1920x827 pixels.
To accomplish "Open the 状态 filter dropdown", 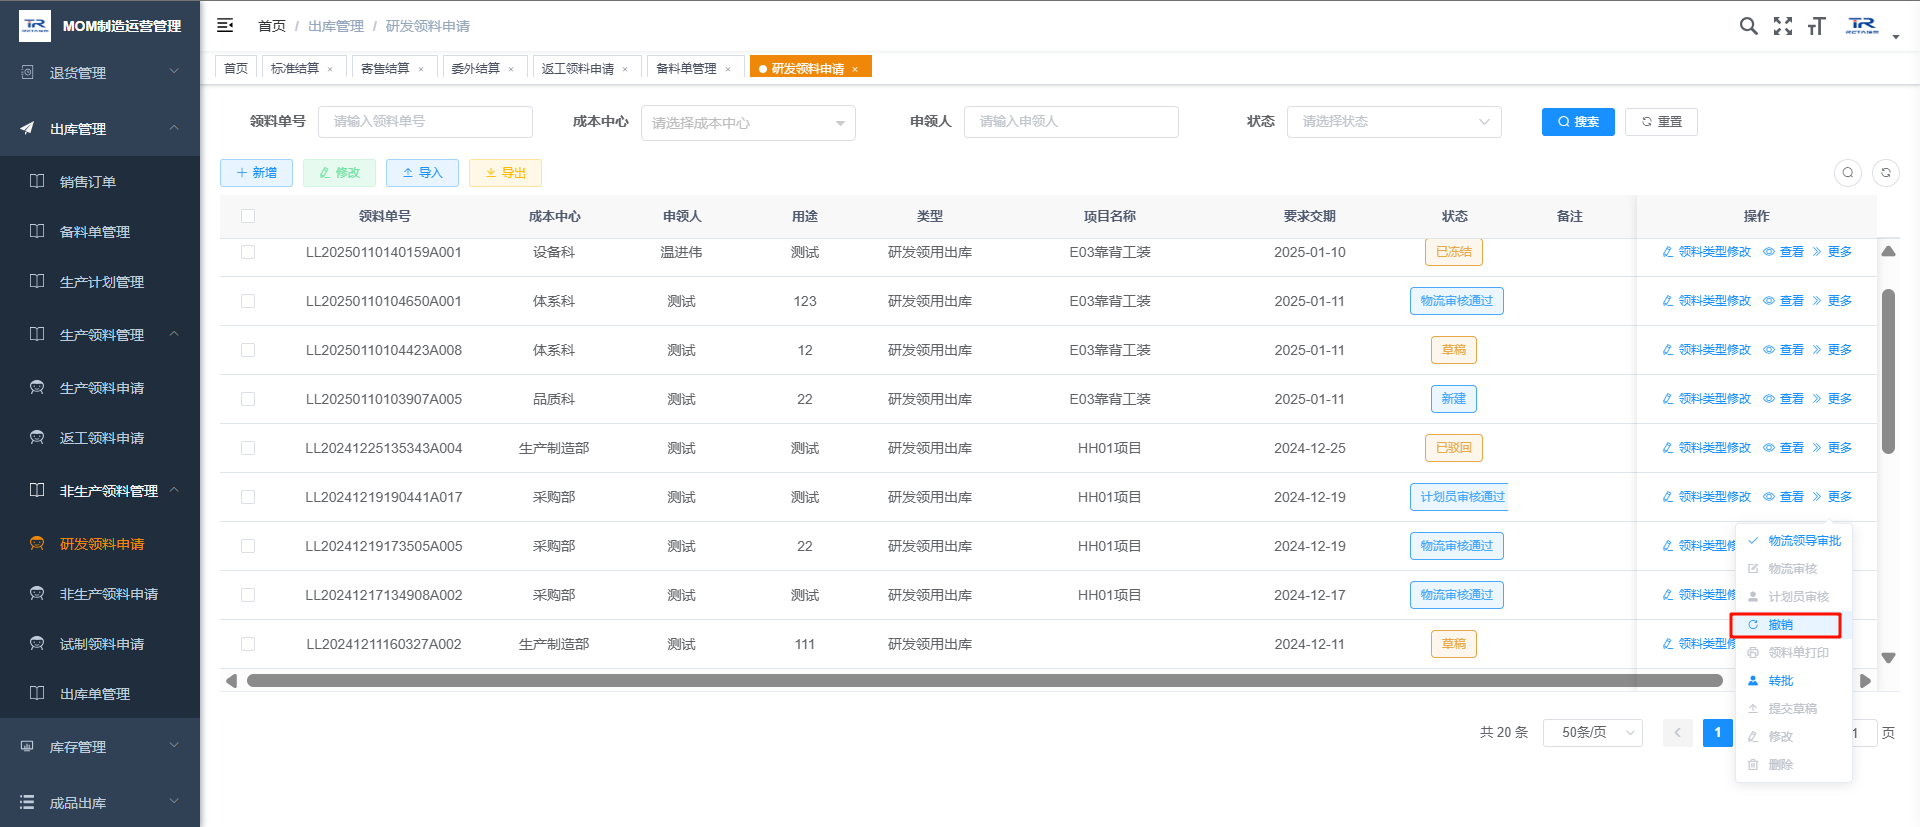I will (1394, 122).
